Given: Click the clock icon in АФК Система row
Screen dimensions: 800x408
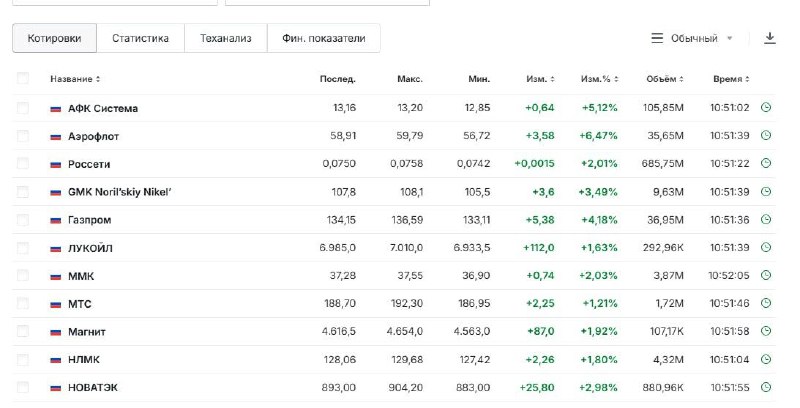Looking at the screenshot, I should pyautogui.click(x=765, y=108).
